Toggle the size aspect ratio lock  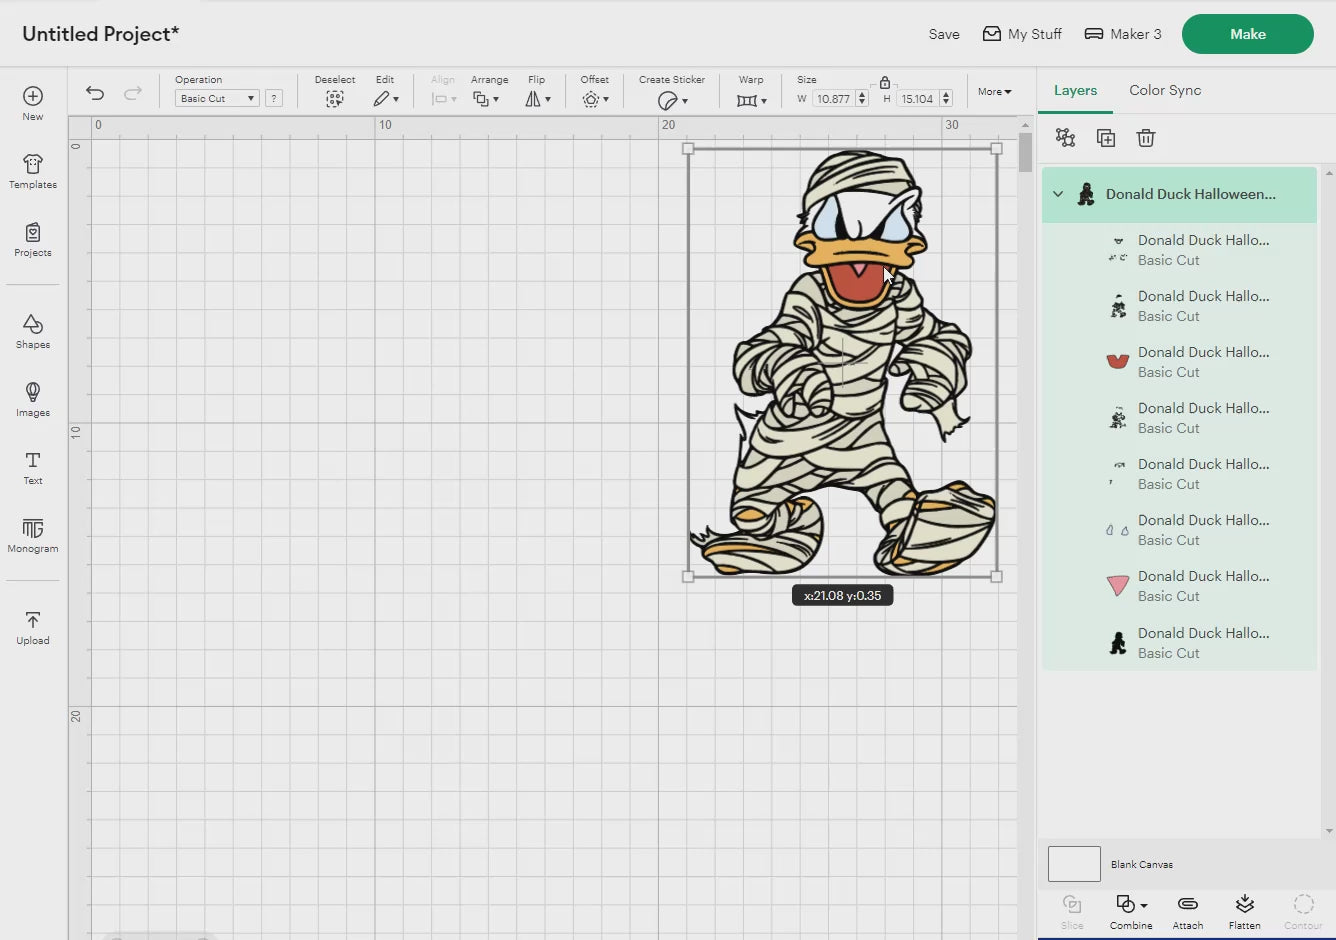point(885,83)
